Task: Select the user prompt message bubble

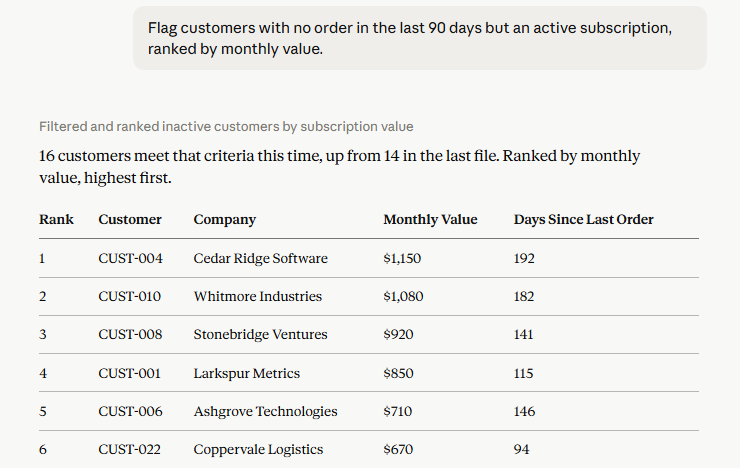Action: coord(420,38)
